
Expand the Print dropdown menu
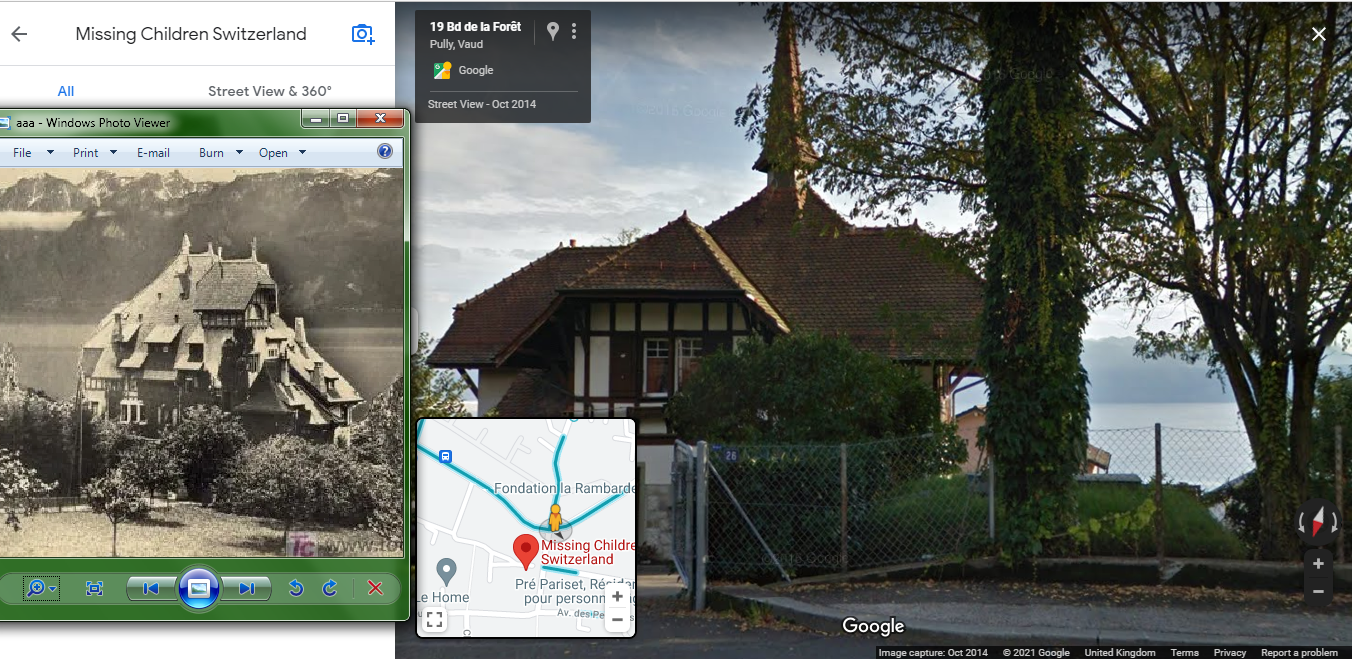(95, 153)
